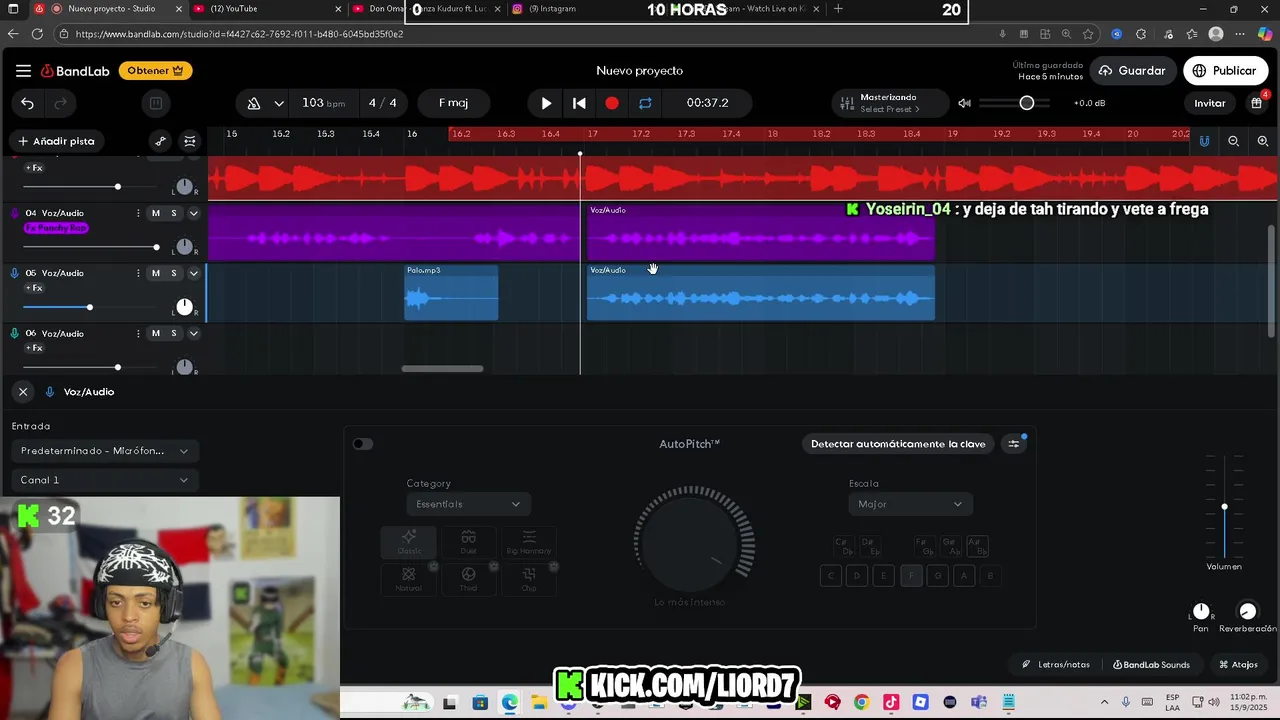
Task: Mute master output speaker icon
Action: pyautogui.click(x=964, y=103)
